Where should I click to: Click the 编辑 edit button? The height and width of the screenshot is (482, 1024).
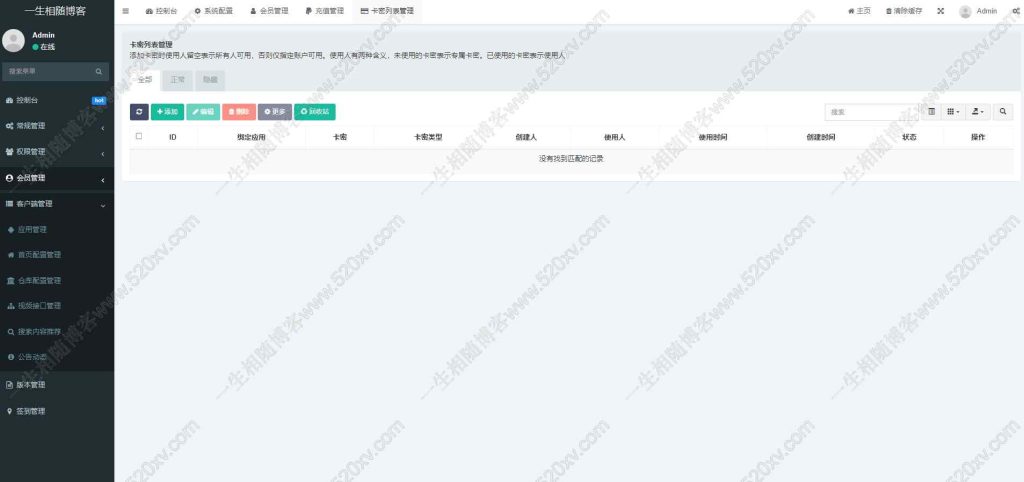tap(203, 112)
